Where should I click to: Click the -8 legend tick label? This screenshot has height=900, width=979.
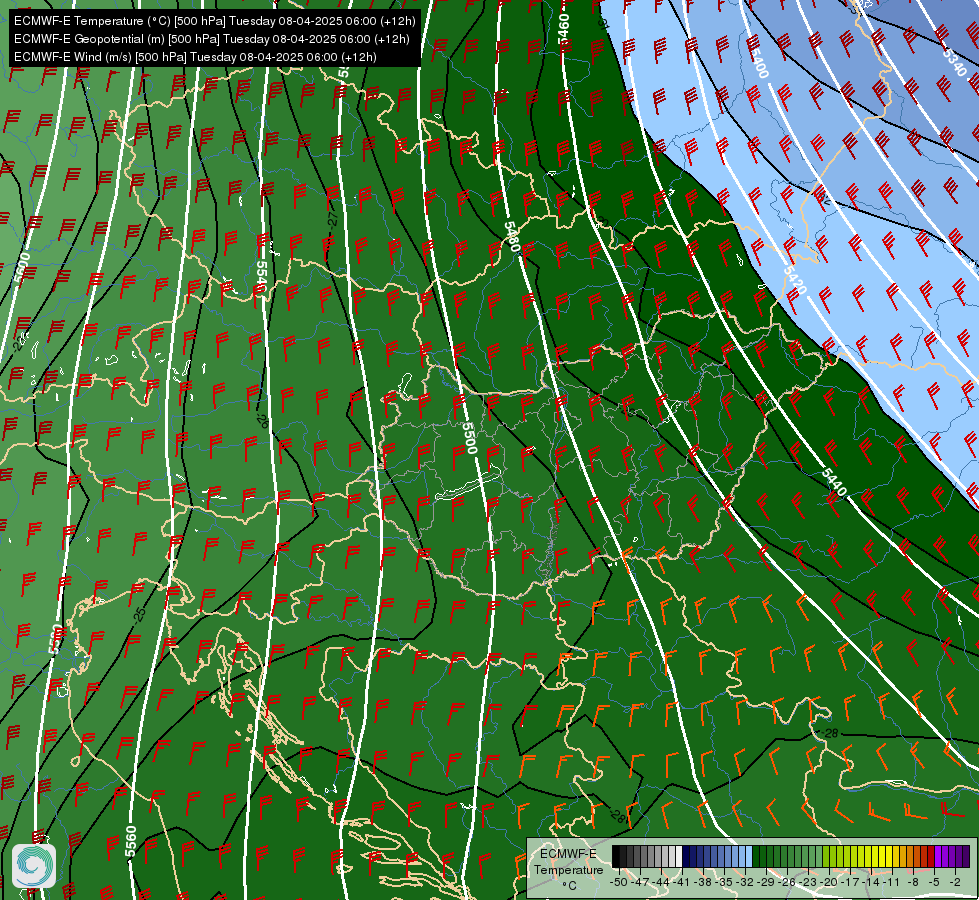pyautogui.click(x=913, y=882)
